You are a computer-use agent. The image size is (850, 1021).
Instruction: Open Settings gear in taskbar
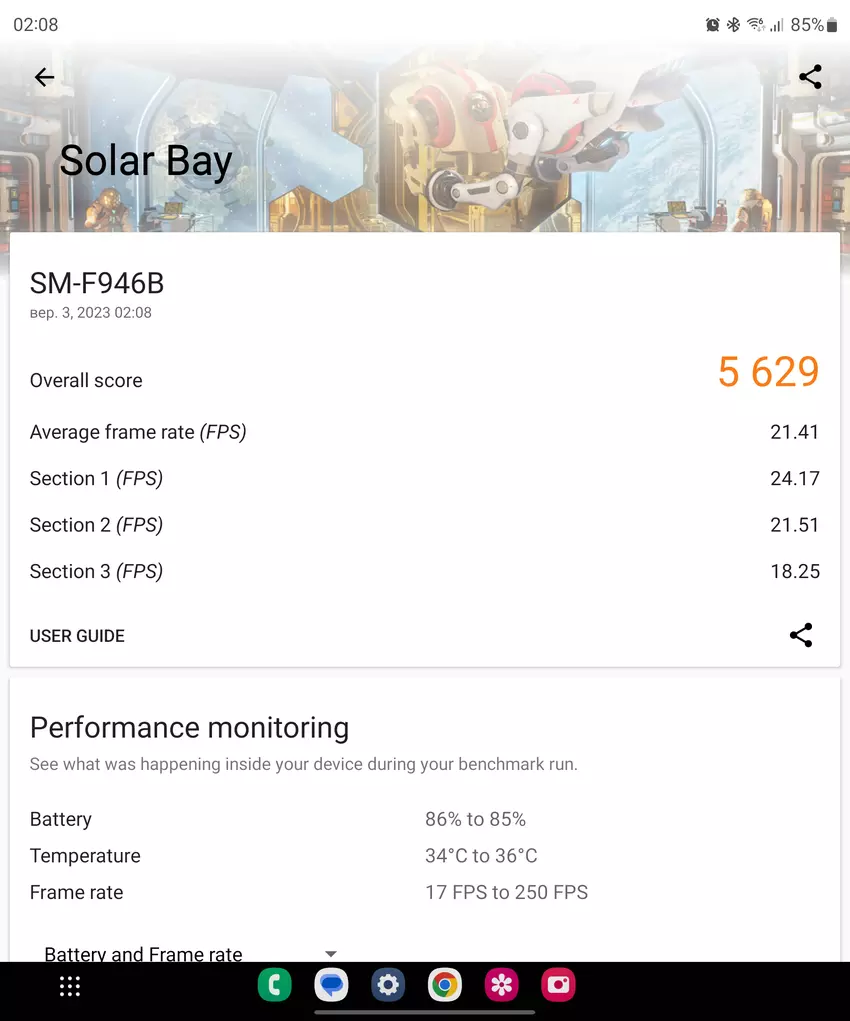tap(388, 986)
